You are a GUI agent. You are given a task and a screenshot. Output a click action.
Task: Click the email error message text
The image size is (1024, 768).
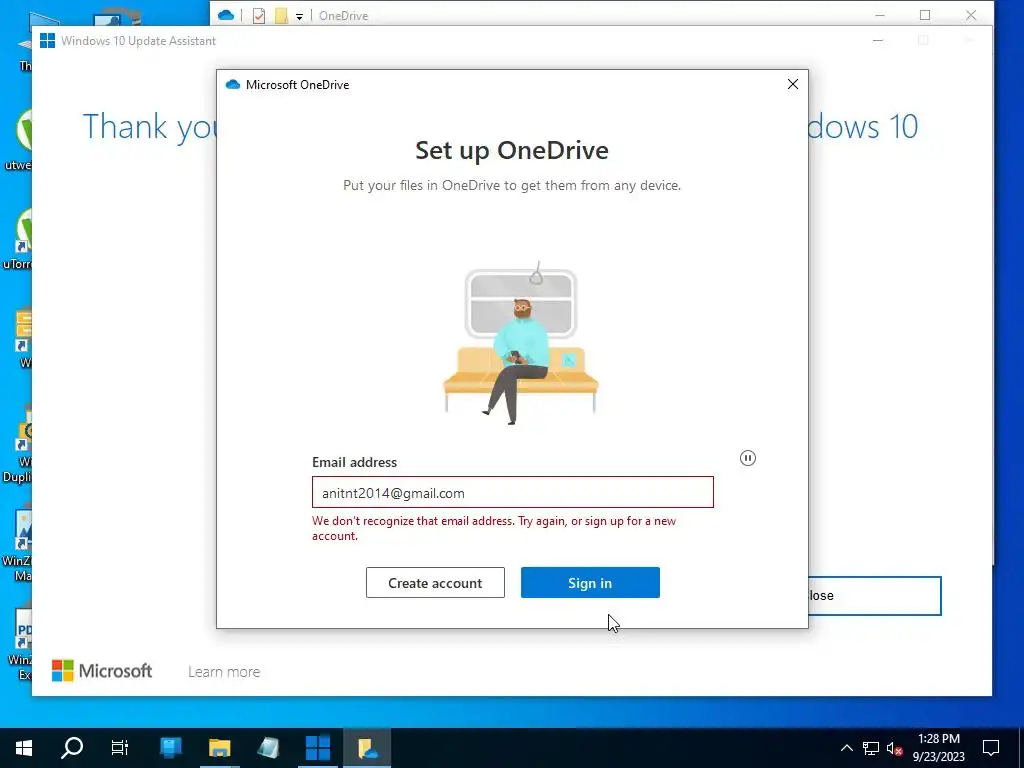click(494, 528)
